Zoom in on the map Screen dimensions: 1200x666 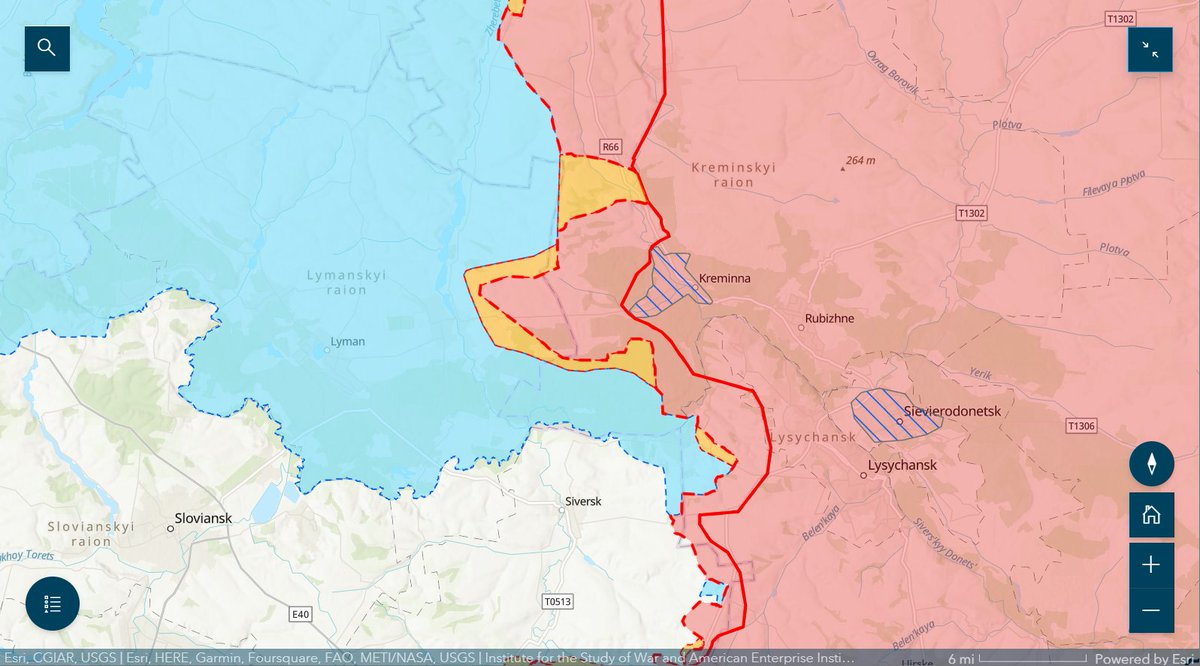pyautogui.click(x=1151, y=565)
